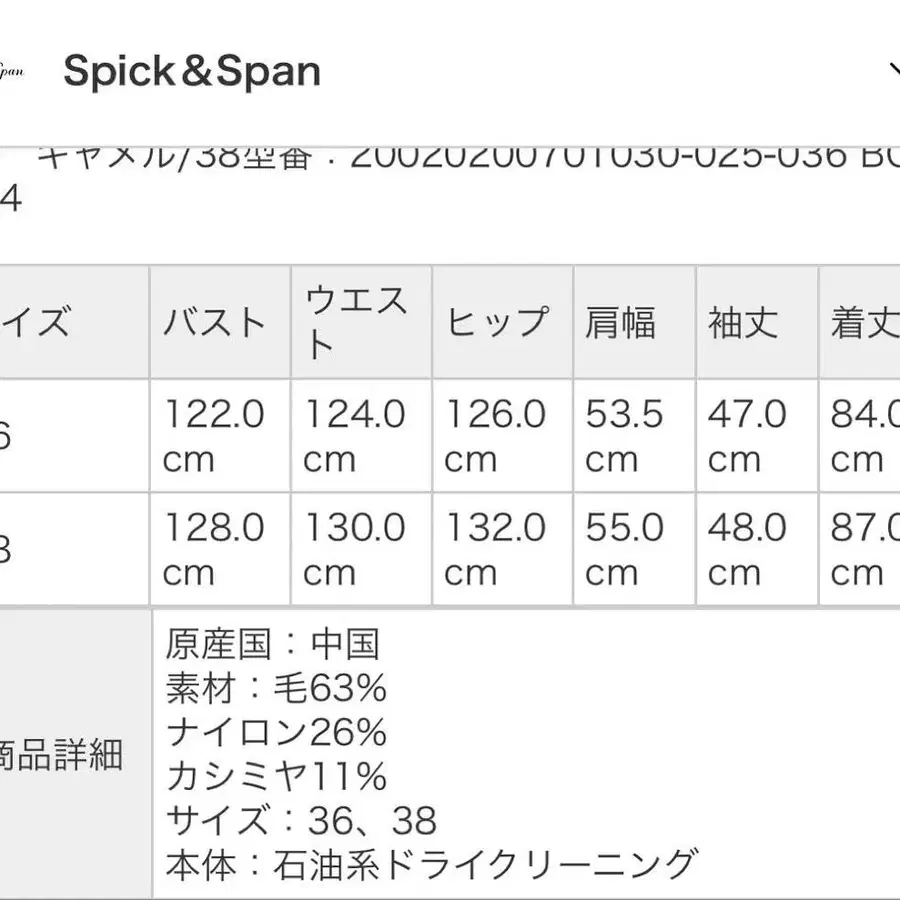Select the ウエスト column header

(358, 320)
